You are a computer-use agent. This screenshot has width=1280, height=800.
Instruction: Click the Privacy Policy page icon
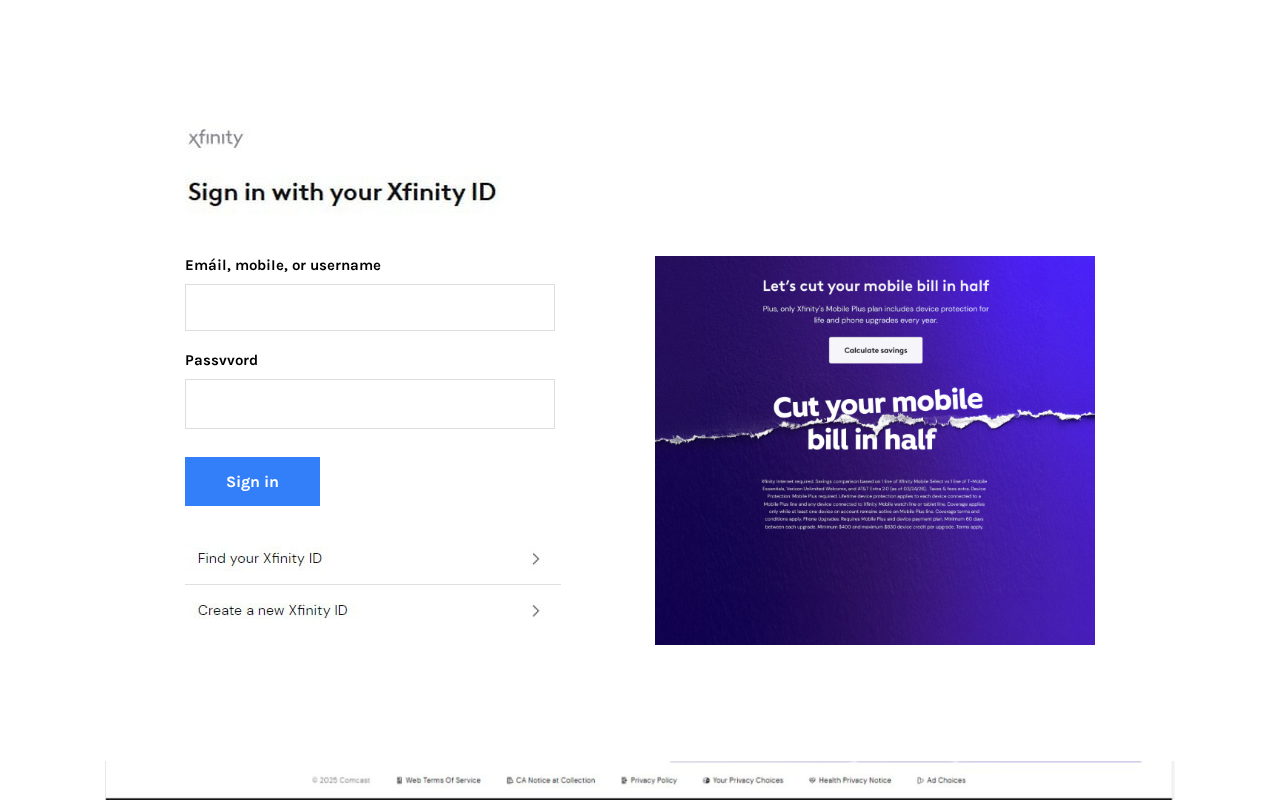(x=624, y=780)
